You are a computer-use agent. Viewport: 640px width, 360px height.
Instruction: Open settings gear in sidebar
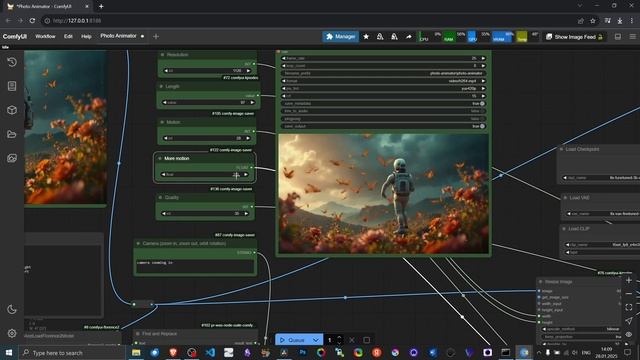pos(12,333)
